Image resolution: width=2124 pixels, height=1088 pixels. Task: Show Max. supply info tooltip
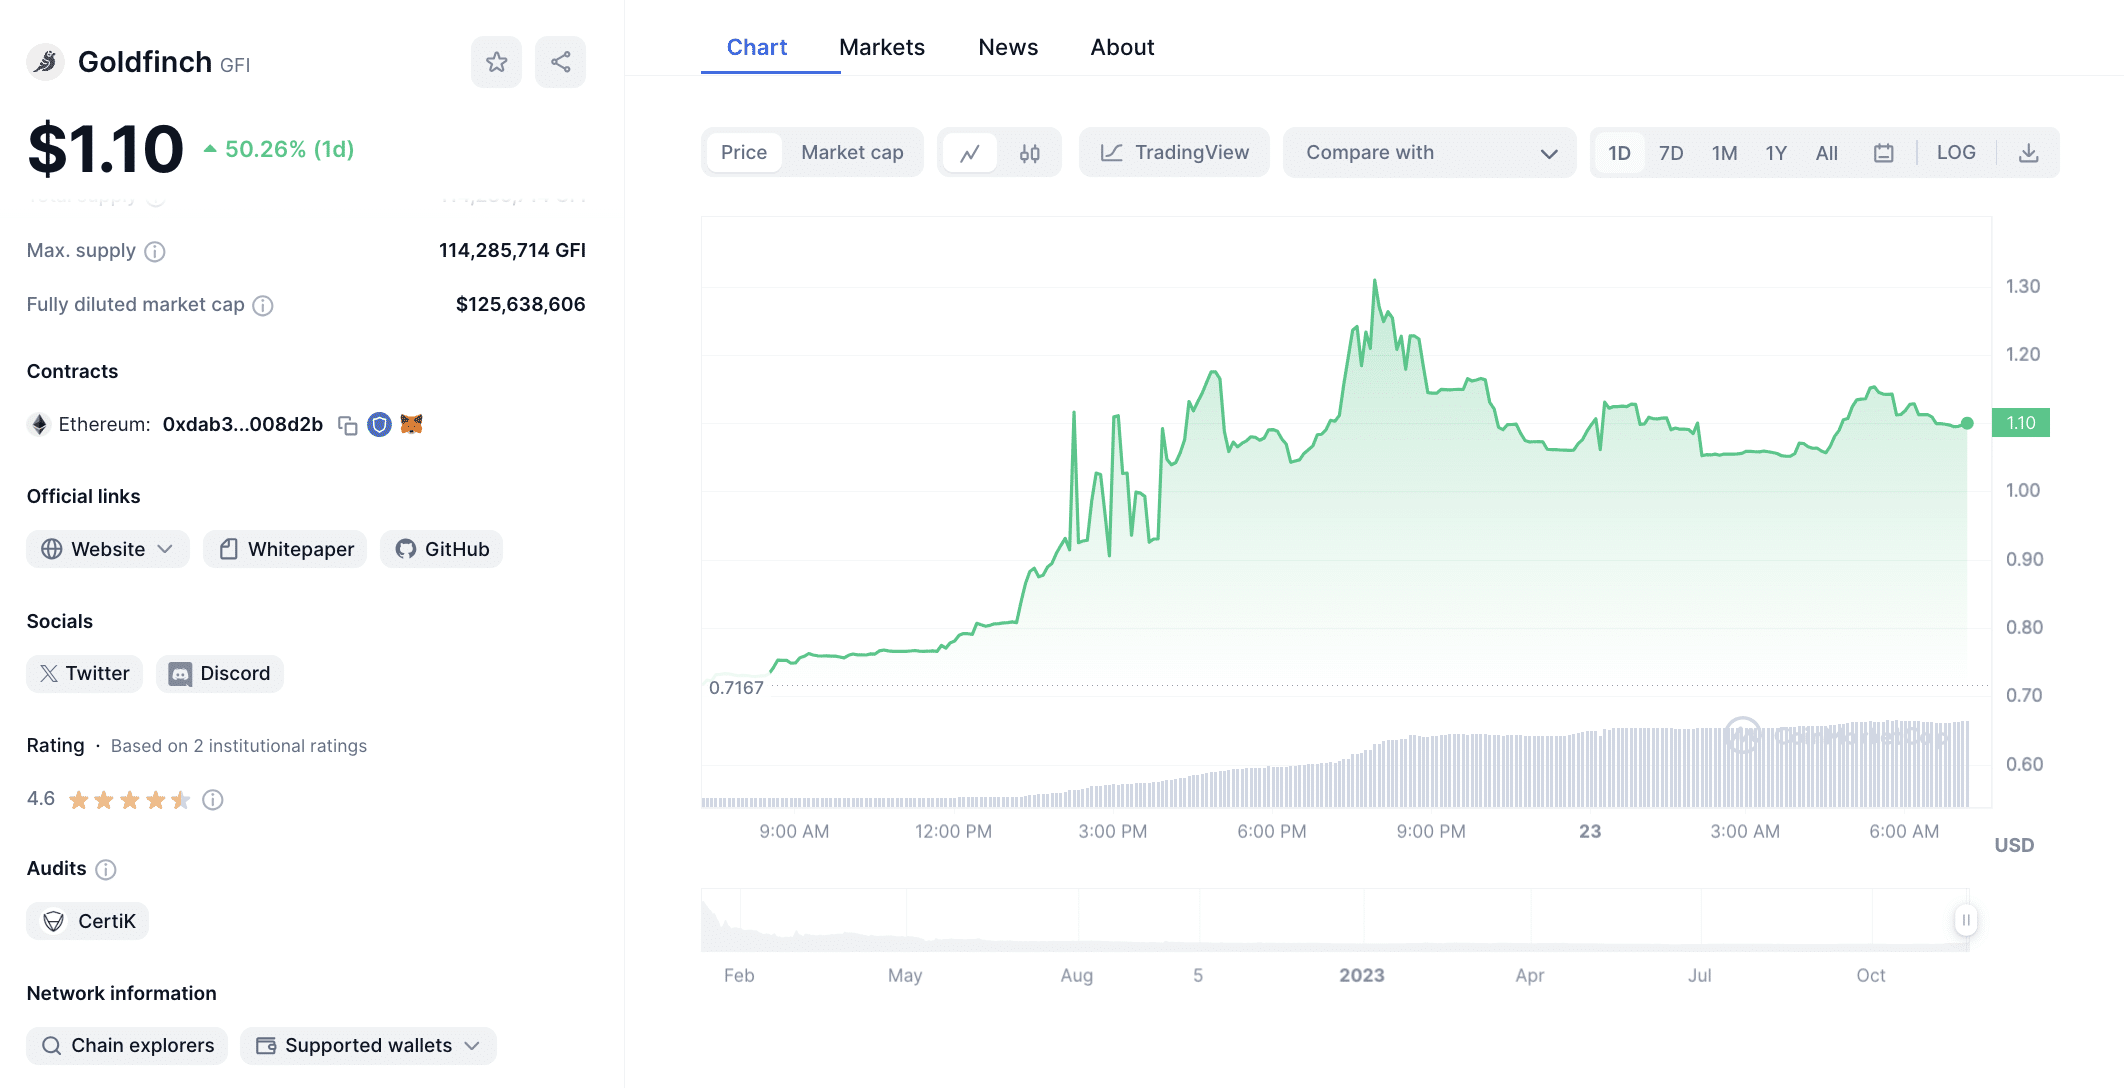pos(155,251)
